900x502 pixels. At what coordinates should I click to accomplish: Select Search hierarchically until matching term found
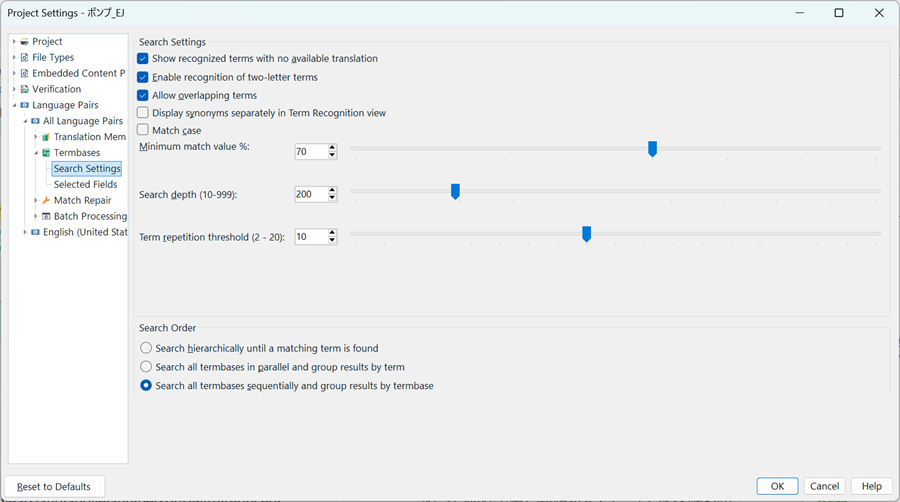[146, 348]
